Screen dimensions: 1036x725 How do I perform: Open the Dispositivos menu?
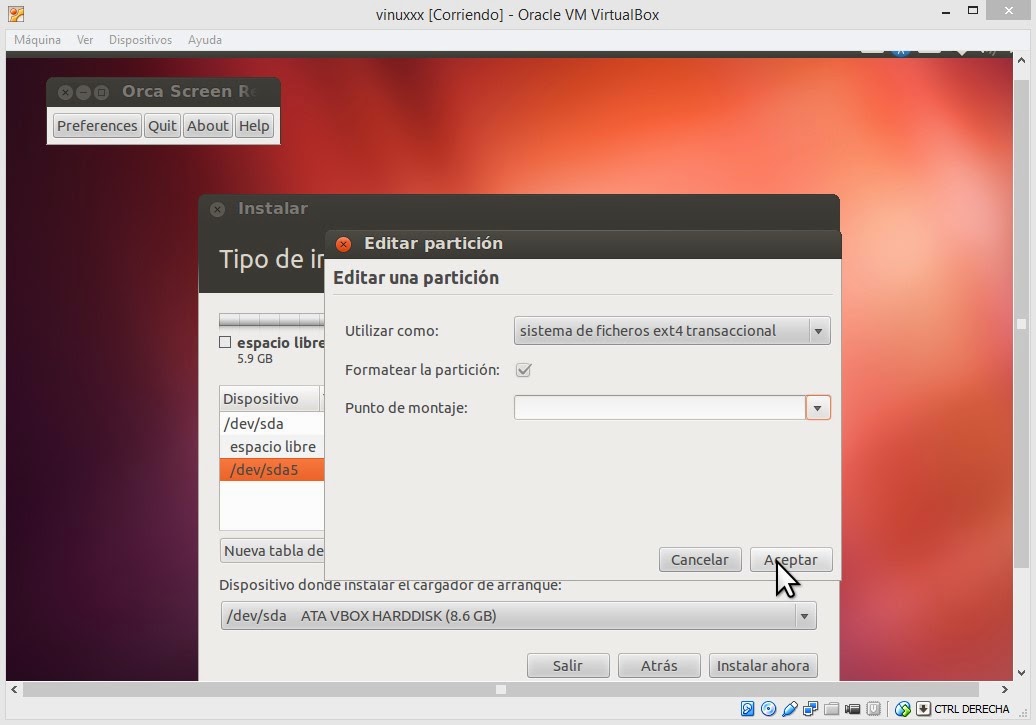click(x=140, y=40)
